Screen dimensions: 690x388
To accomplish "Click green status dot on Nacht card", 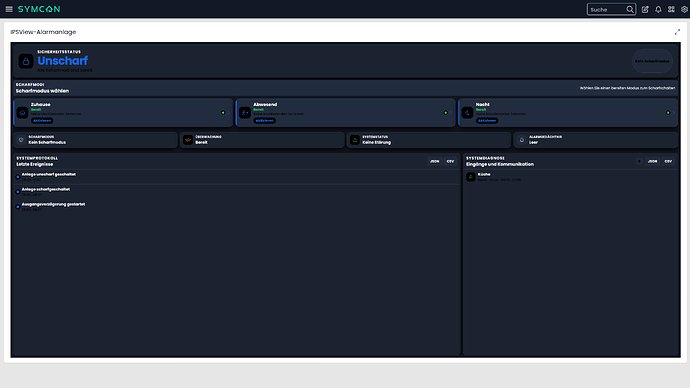I will [x=668, y=113].
